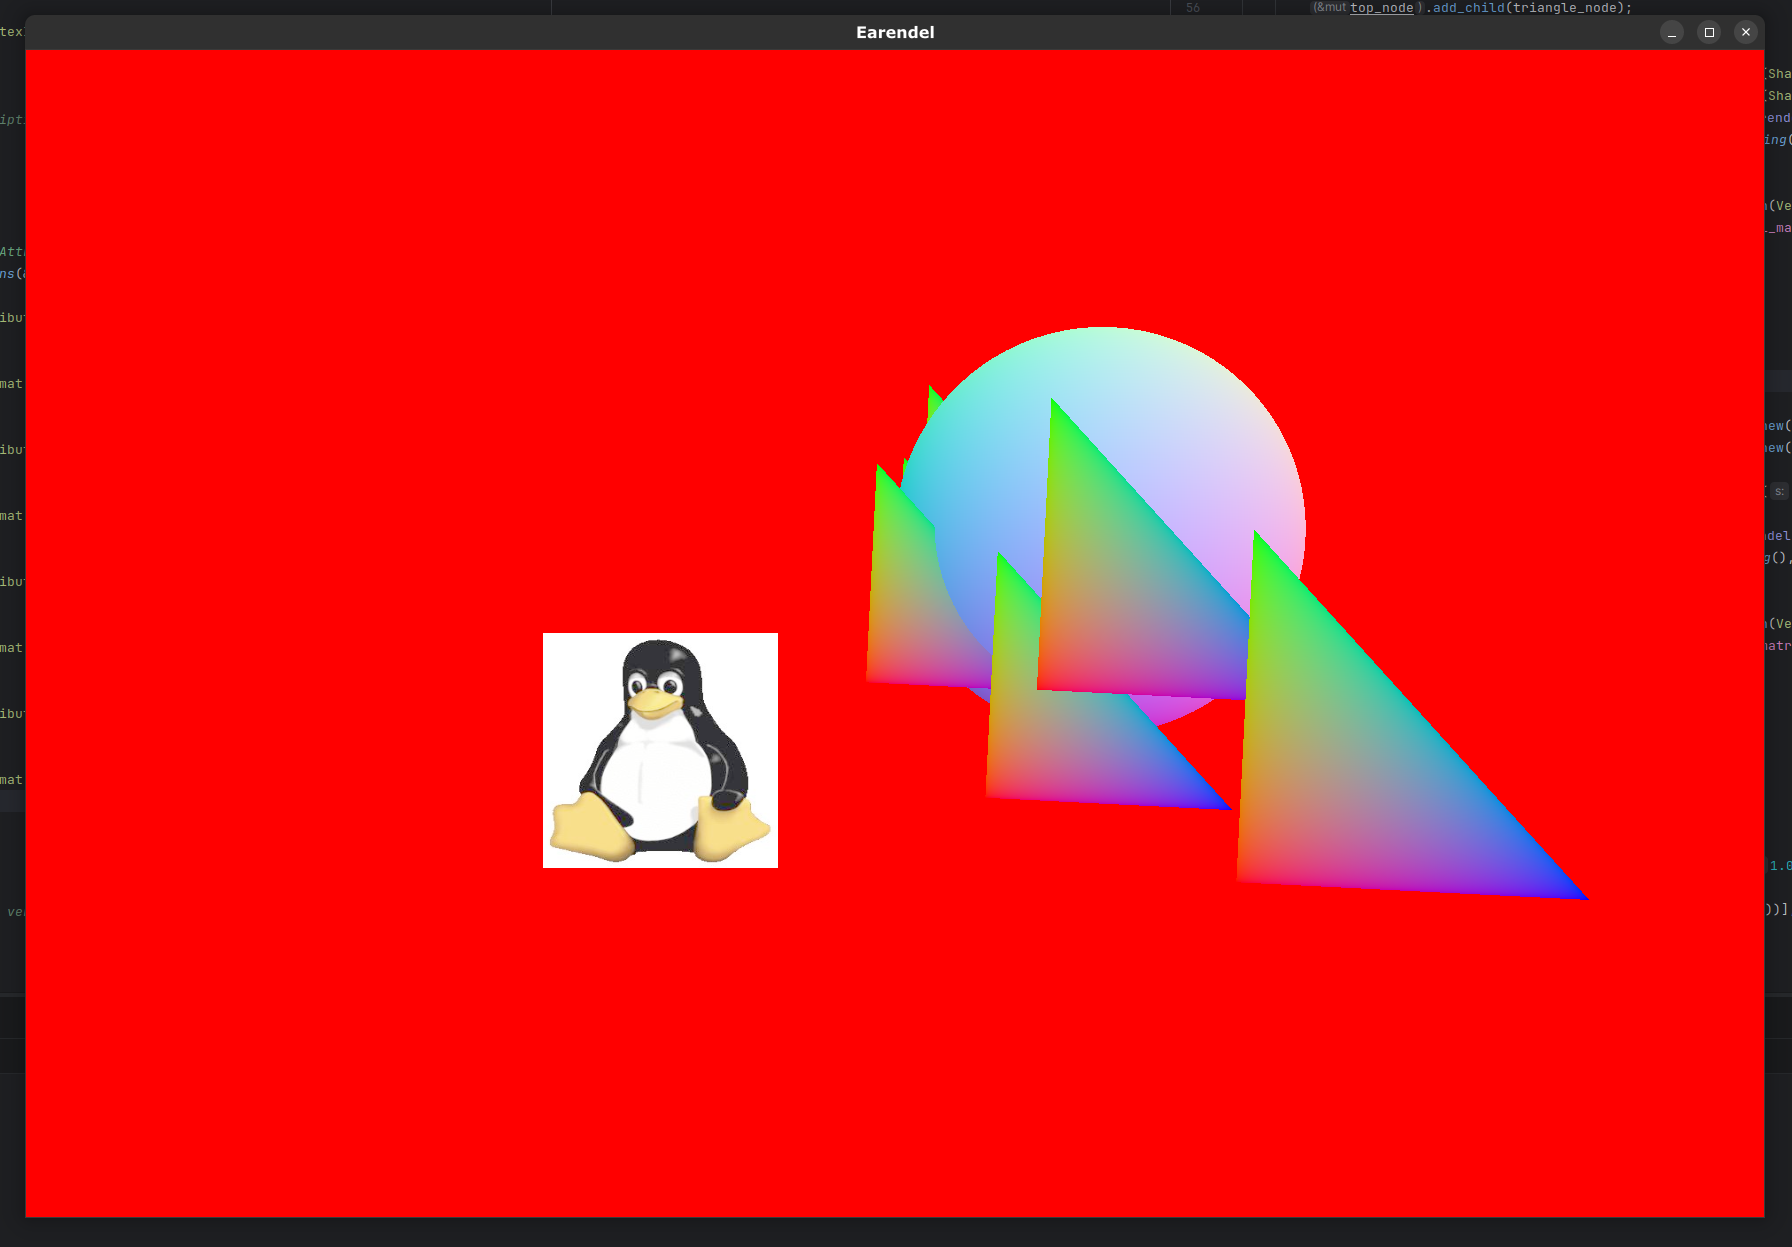Screen dimensions: 1792x1247
Task: Click the Tux penguin image
Action: click(x=660, y=750)
